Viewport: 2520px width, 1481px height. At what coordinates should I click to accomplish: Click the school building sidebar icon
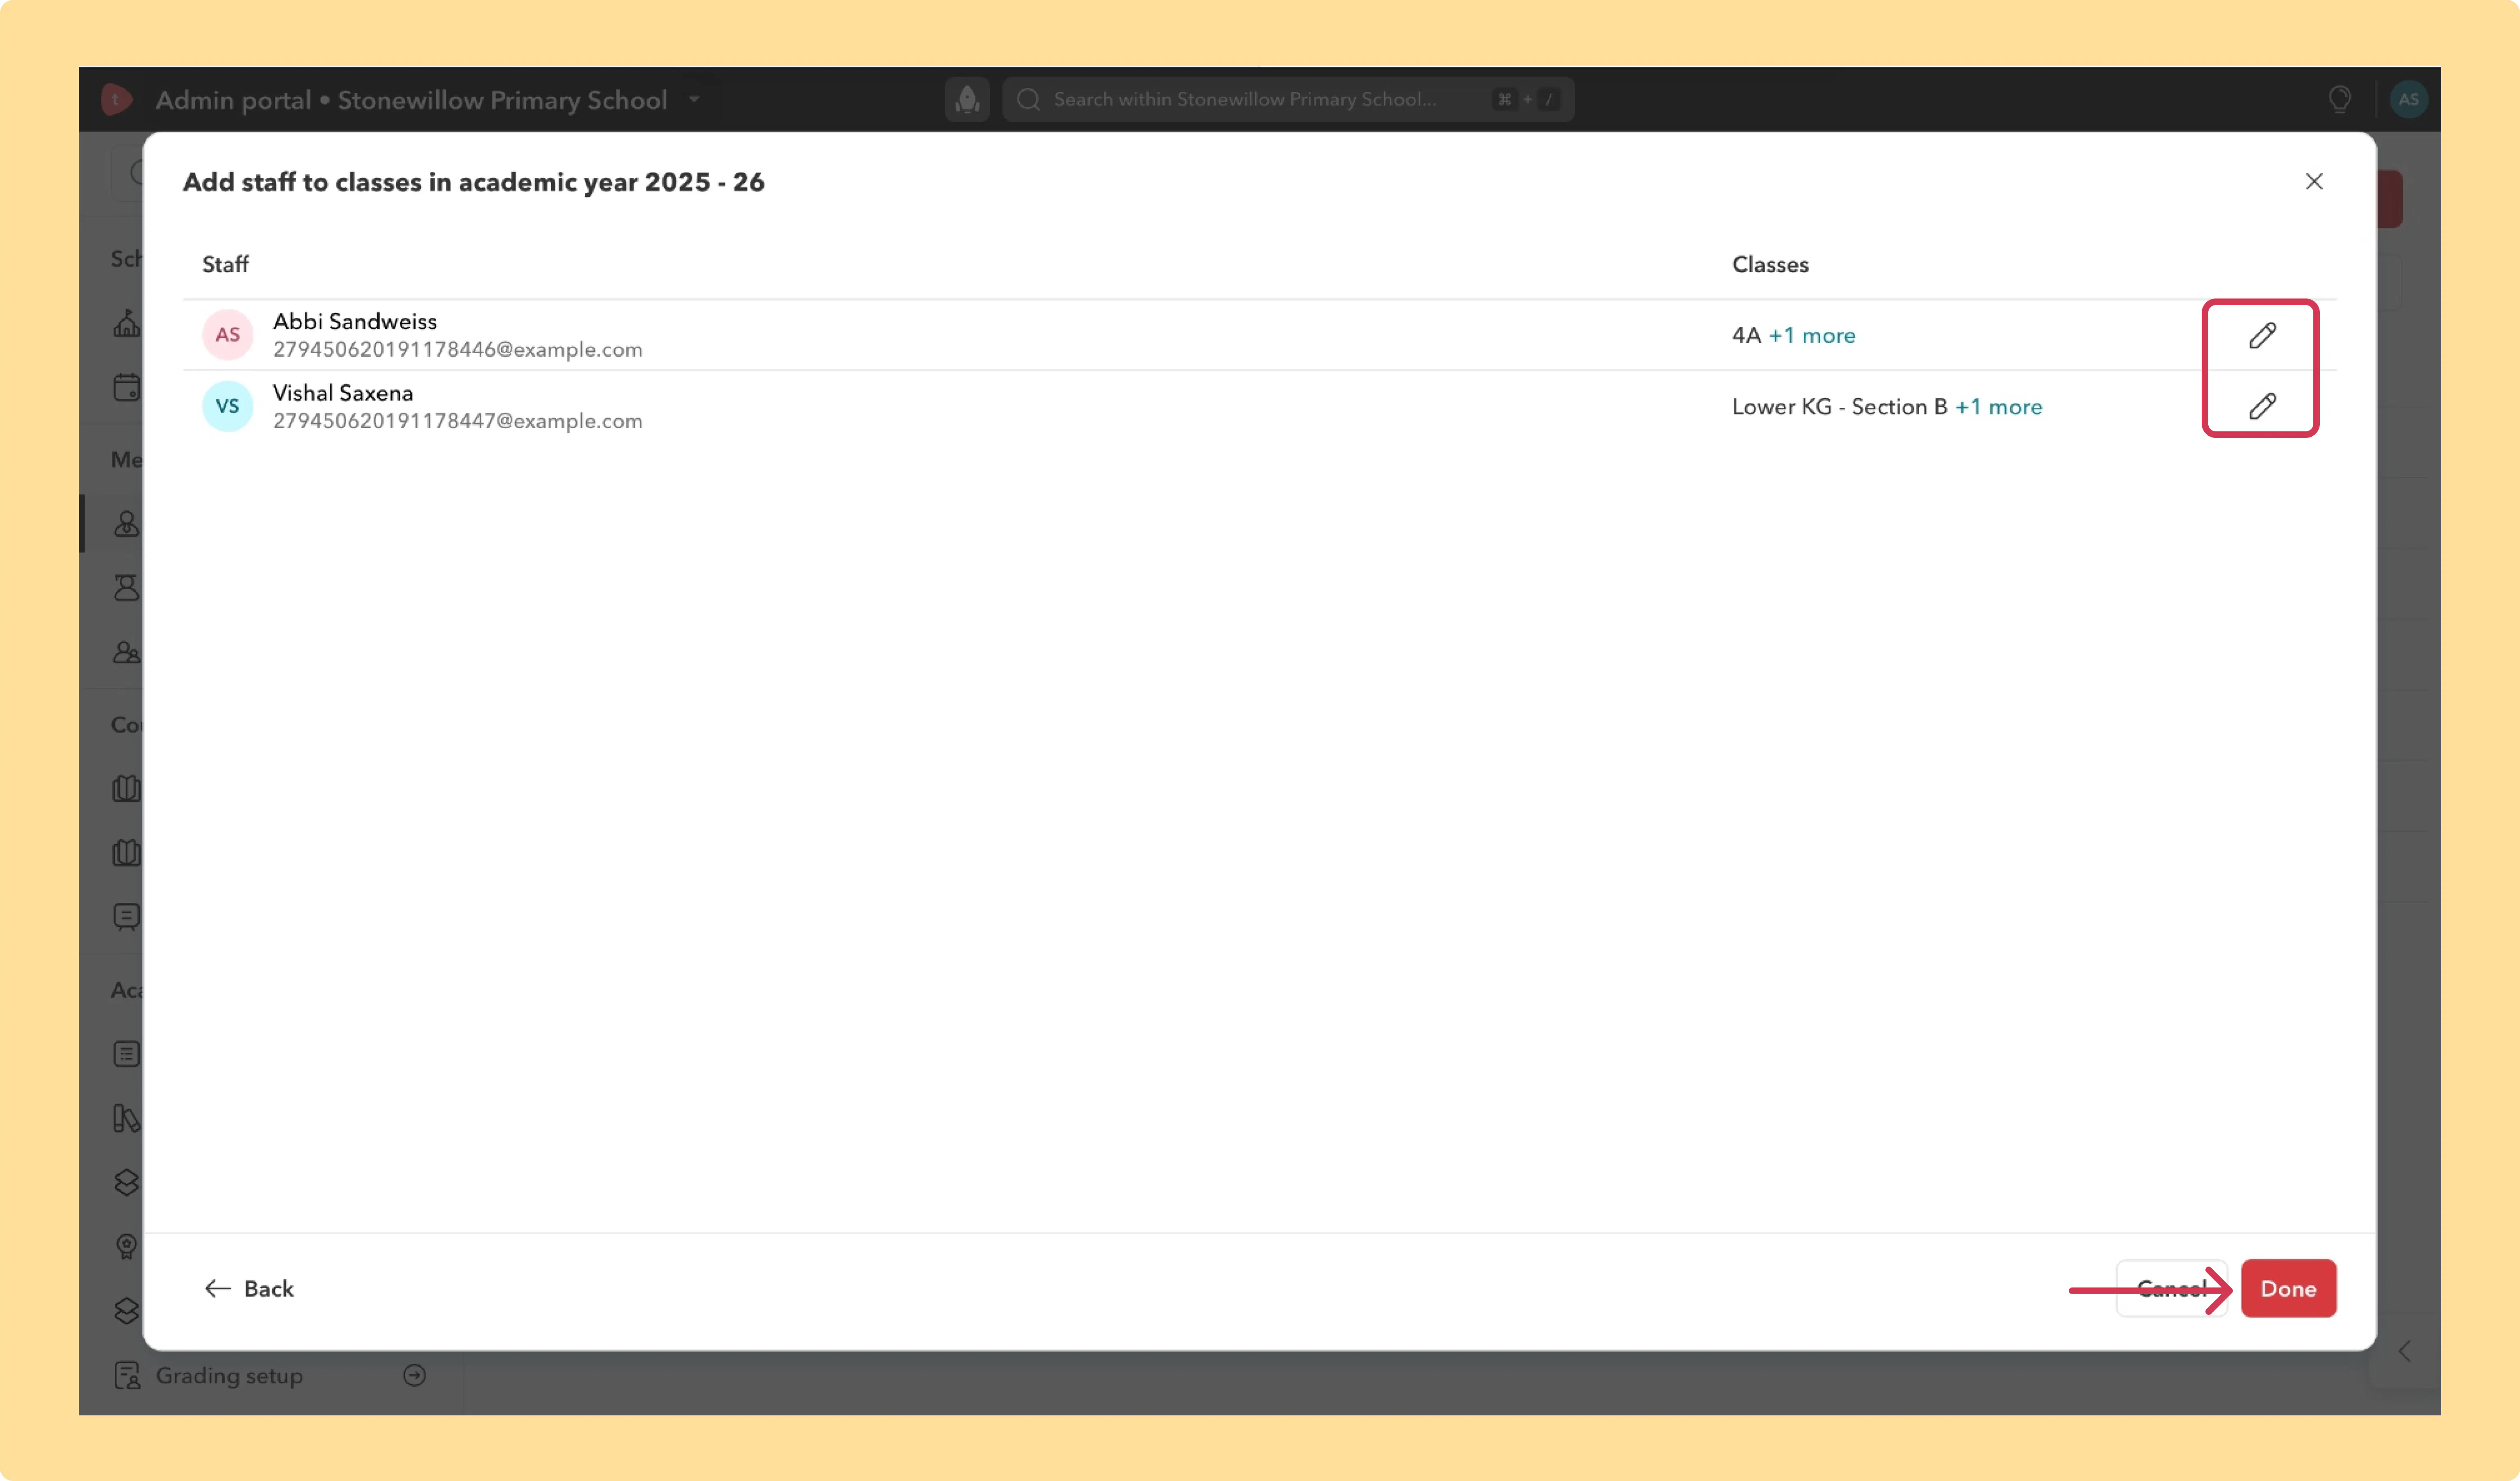(x=127, y=323)
